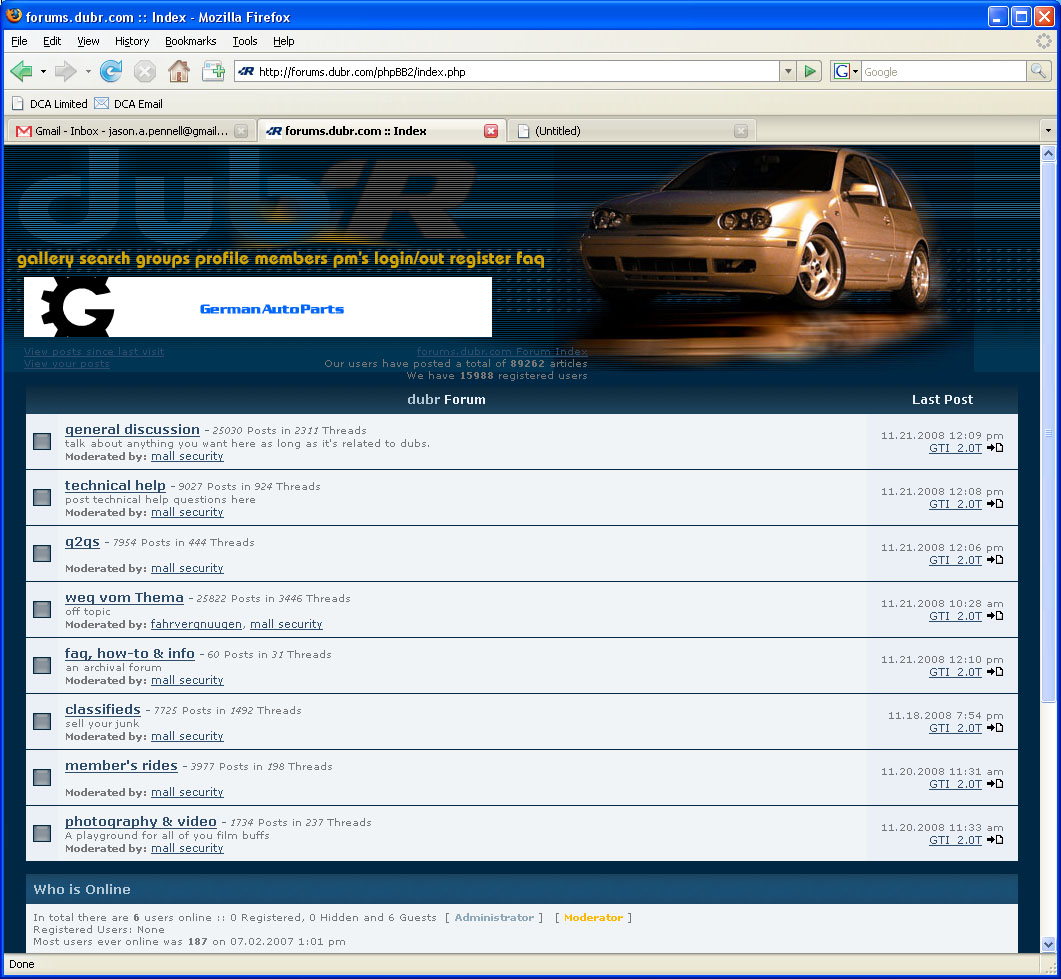Click the register link in banner navigation
Image resolution: width=1061 pixels, height=979 pixels.
[480, 258]
